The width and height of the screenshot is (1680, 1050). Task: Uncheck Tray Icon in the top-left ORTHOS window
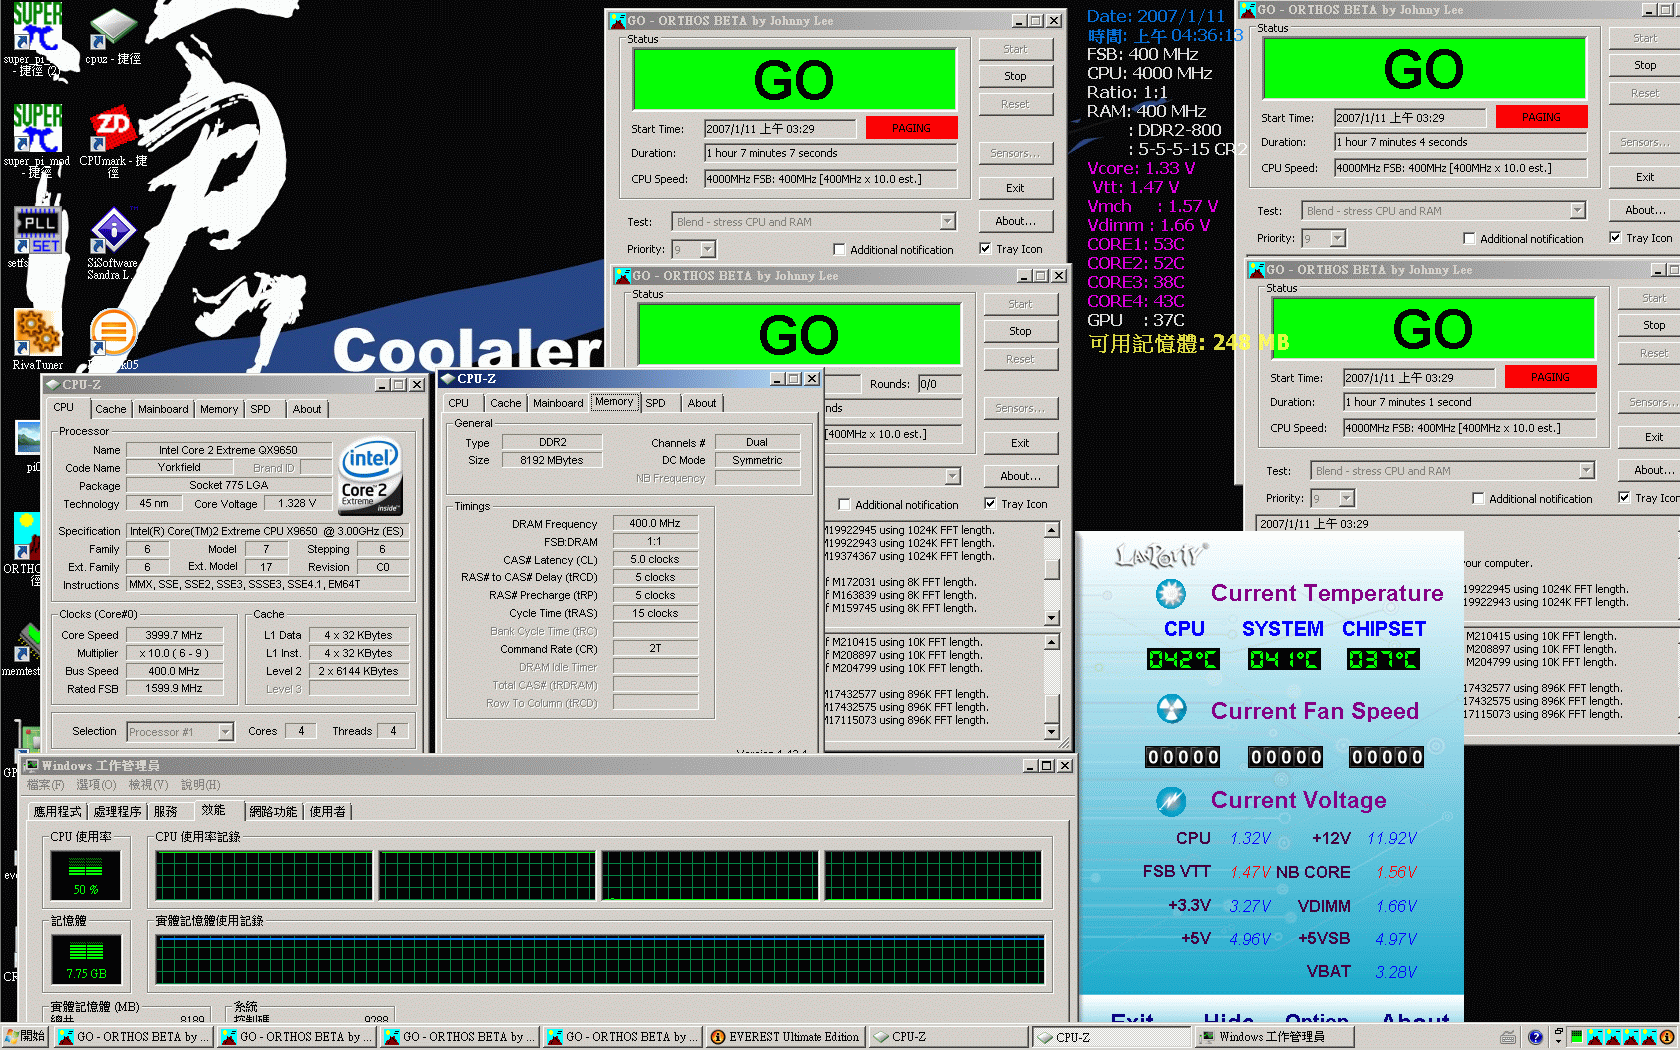coord(985,249)
